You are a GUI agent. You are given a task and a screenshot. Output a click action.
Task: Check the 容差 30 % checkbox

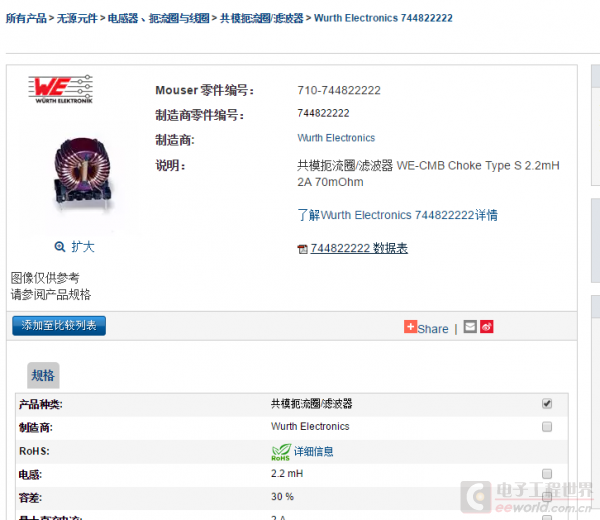pyautogui.click(x=547, y=497)
